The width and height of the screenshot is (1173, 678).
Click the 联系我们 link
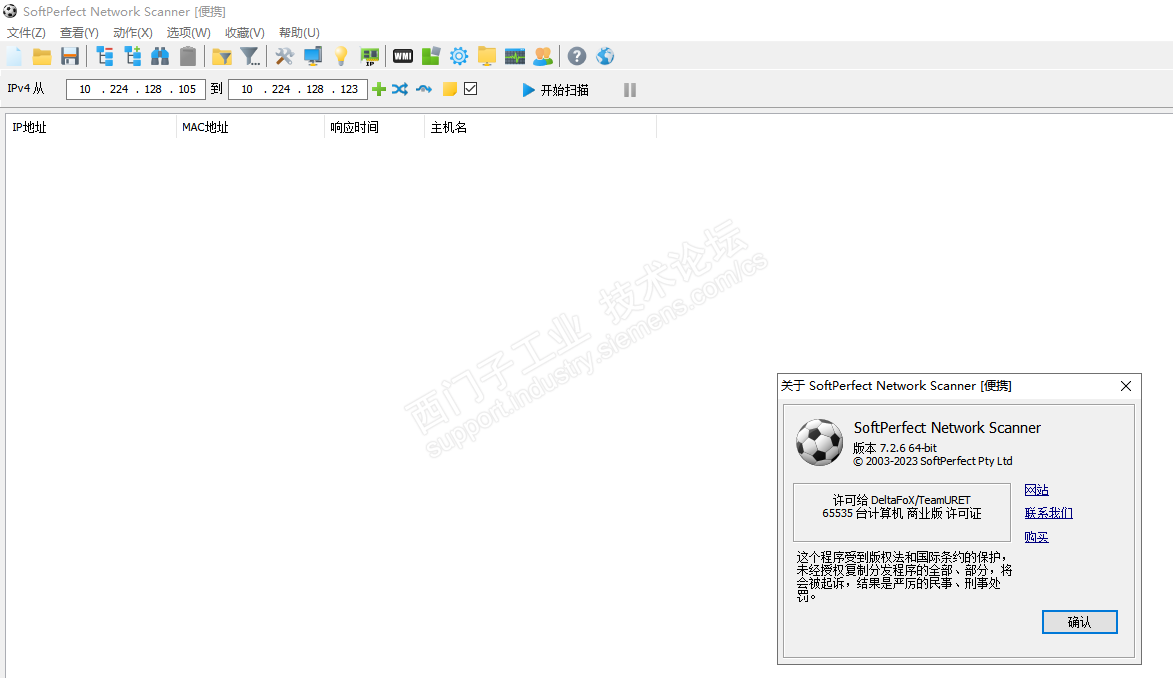pyautogui.click(x=1048, y=513)
